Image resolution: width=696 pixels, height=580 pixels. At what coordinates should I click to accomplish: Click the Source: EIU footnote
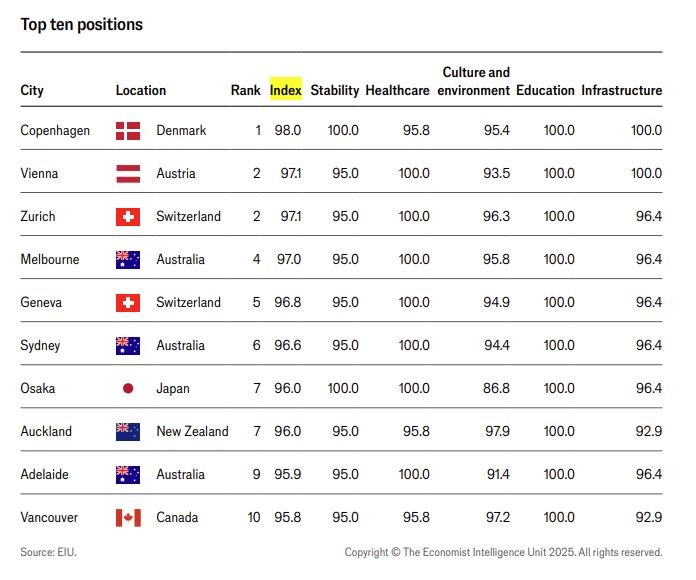[x=48, y=552]
